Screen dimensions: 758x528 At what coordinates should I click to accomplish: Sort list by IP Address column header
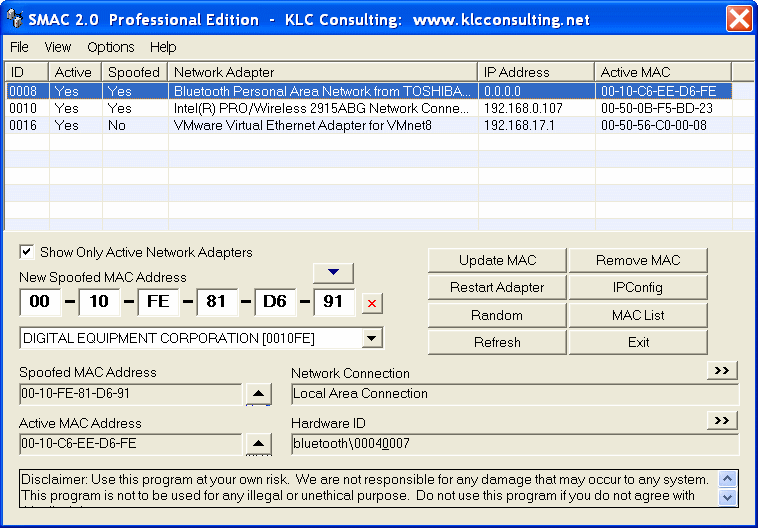536,72
